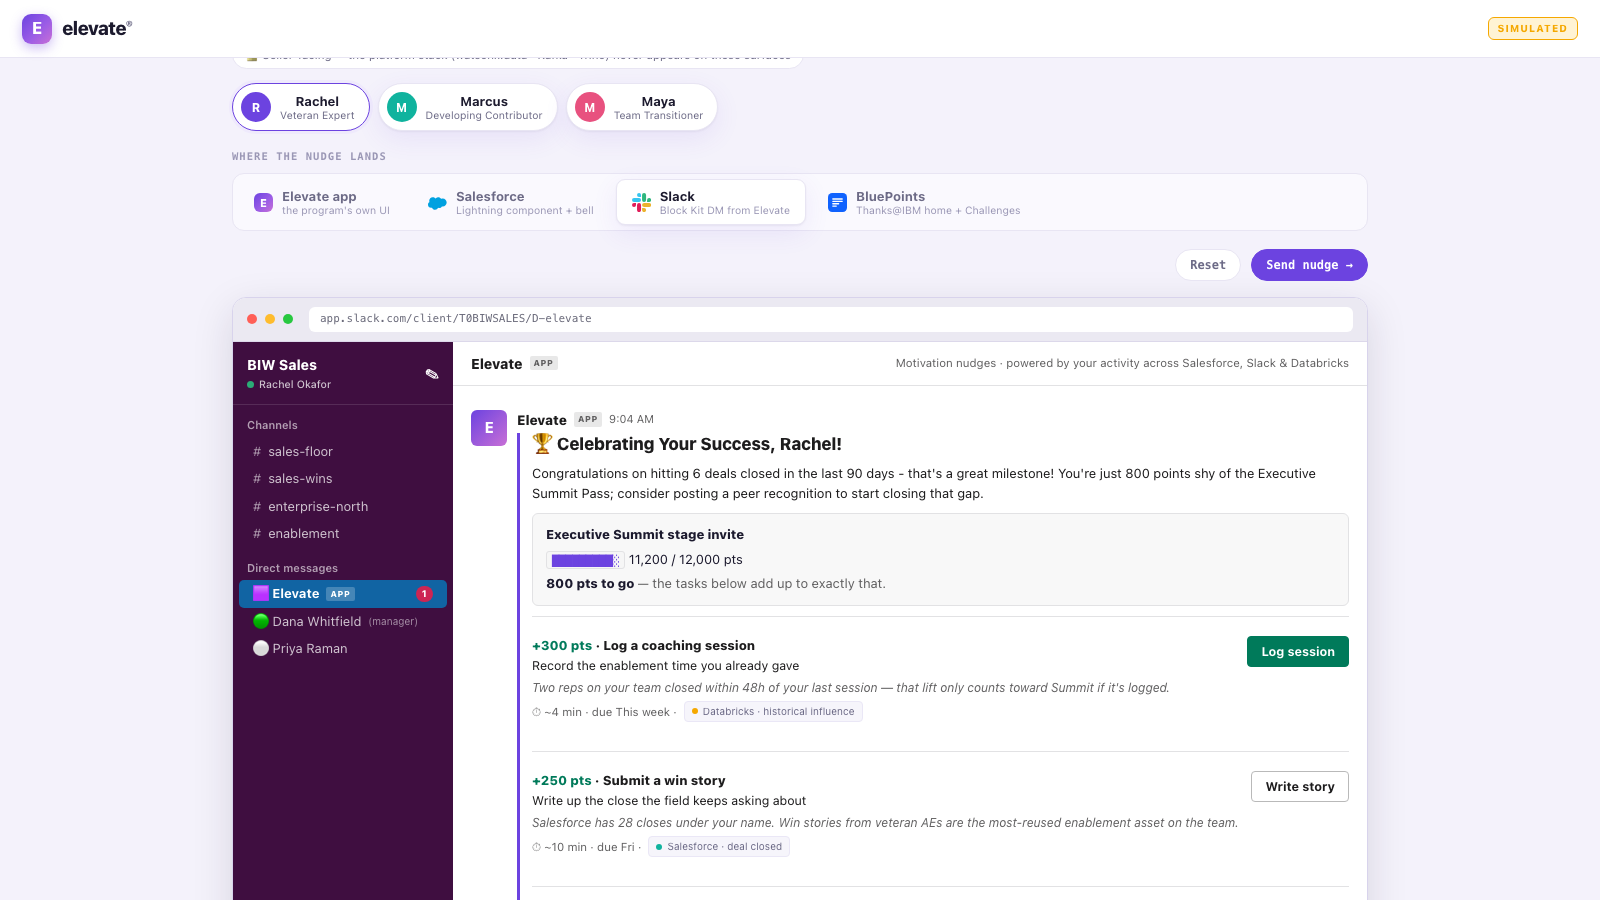Select Maya Team Transitioner persona

pos(642,107)
